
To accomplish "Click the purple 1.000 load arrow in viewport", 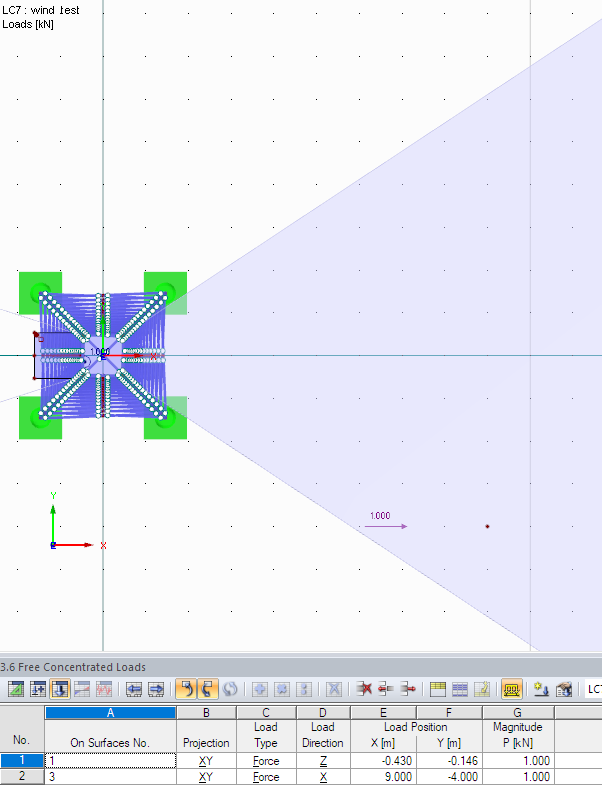I will tap(386, 526).
